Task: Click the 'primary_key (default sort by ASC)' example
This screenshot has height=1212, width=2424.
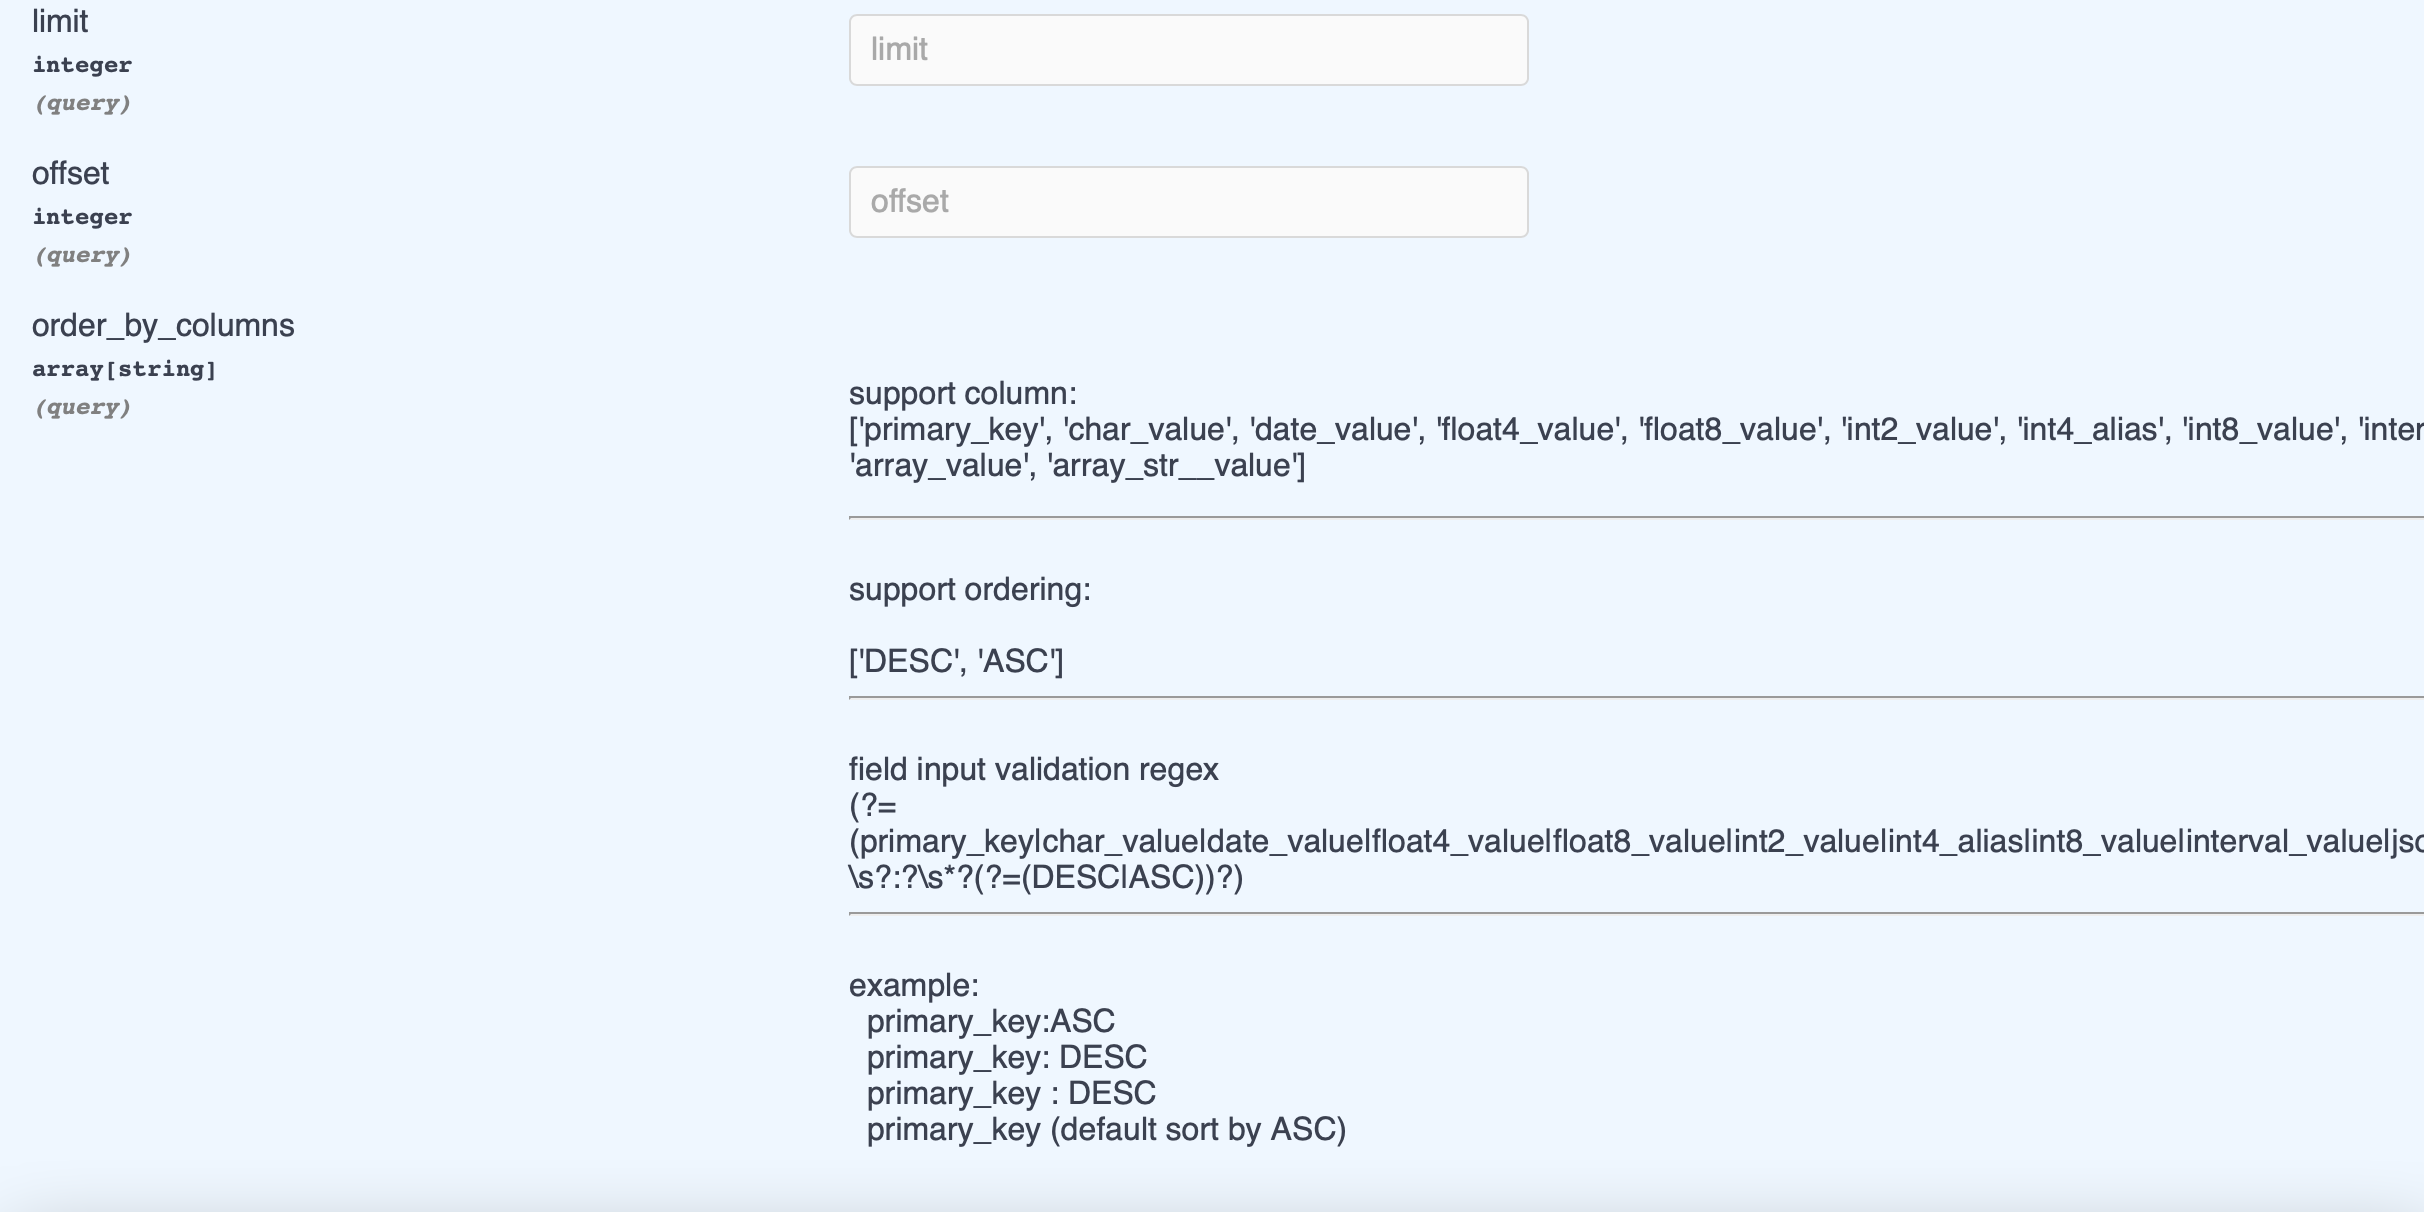Action: tap(1107, 1129)
